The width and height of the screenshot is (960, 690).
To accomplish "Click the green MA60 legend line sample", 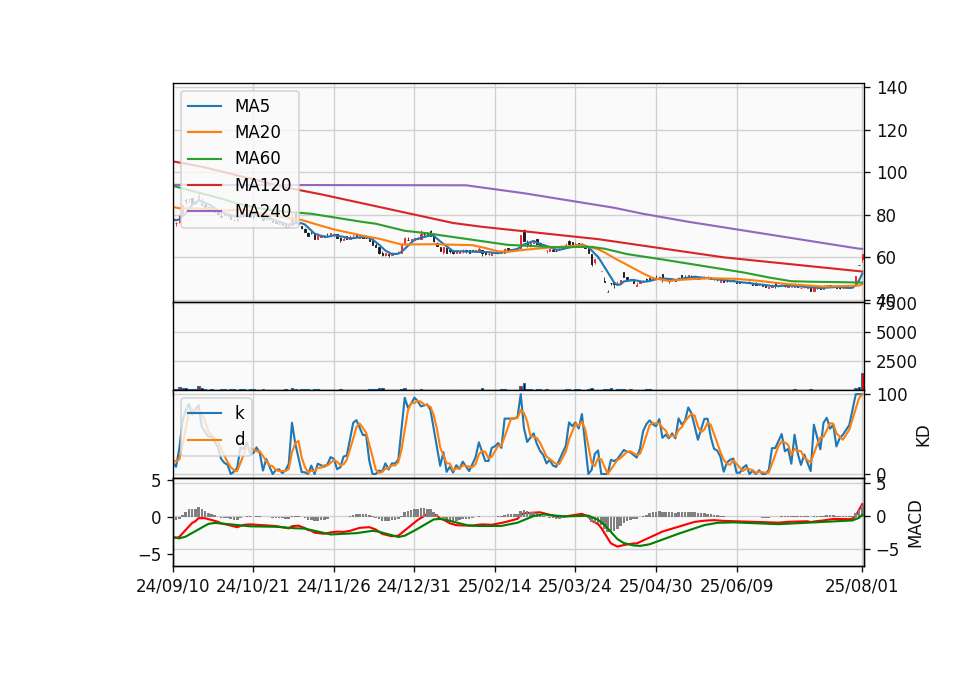I will tap(204, 159).
